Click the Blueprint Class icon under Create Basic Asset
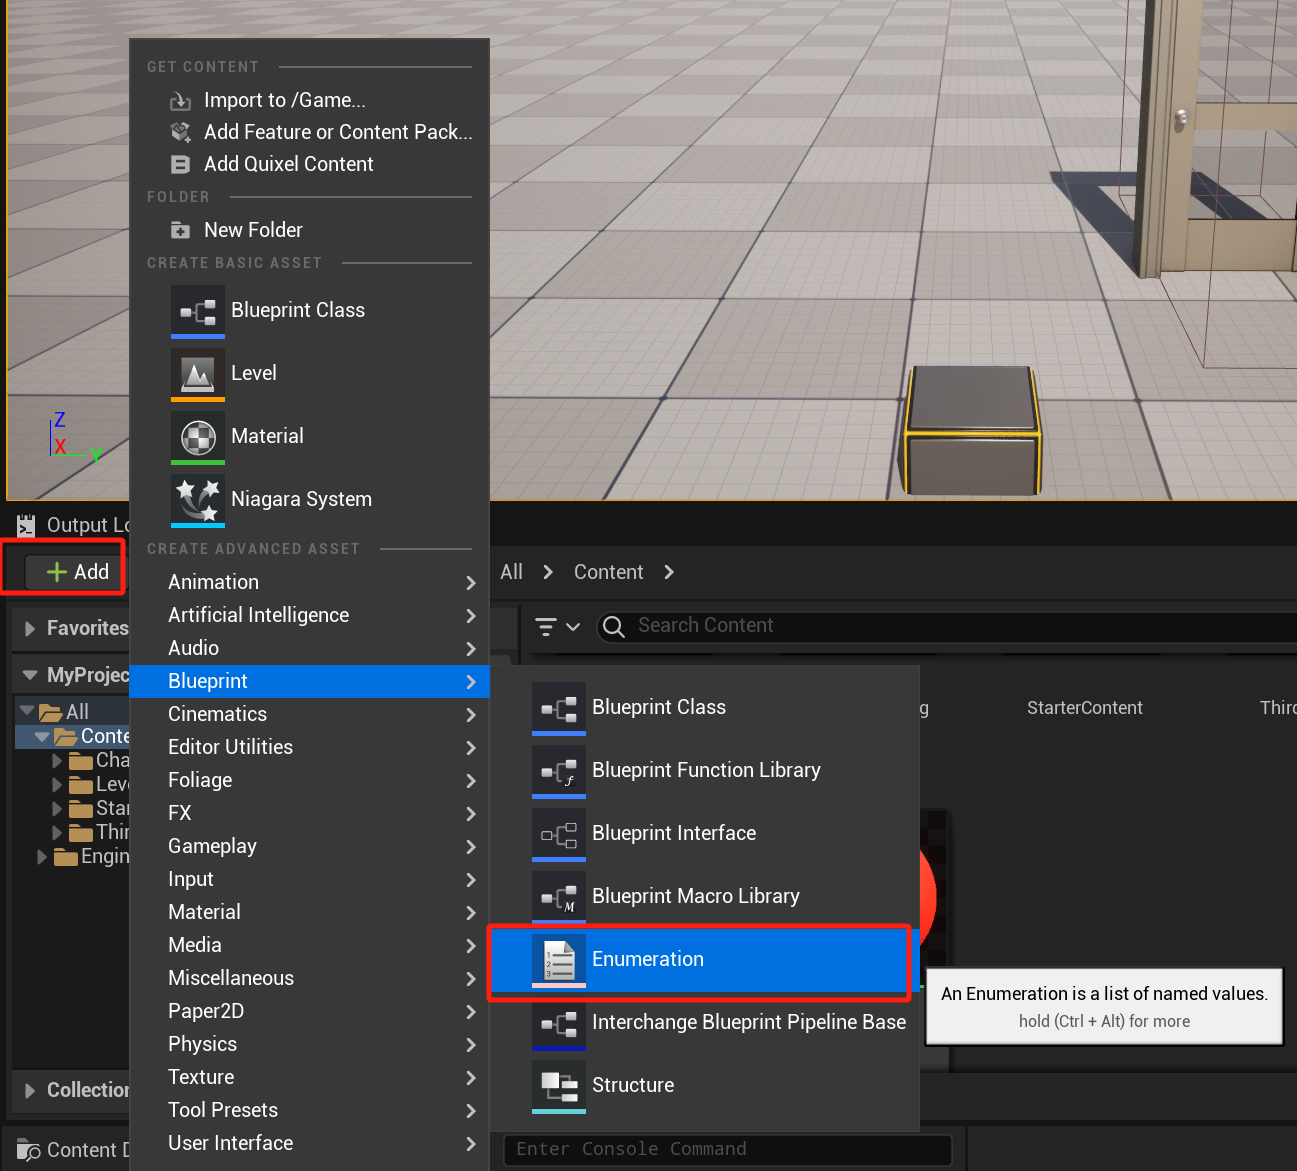This screenshot has width=1297, height=1171. (x=198, y=312)
